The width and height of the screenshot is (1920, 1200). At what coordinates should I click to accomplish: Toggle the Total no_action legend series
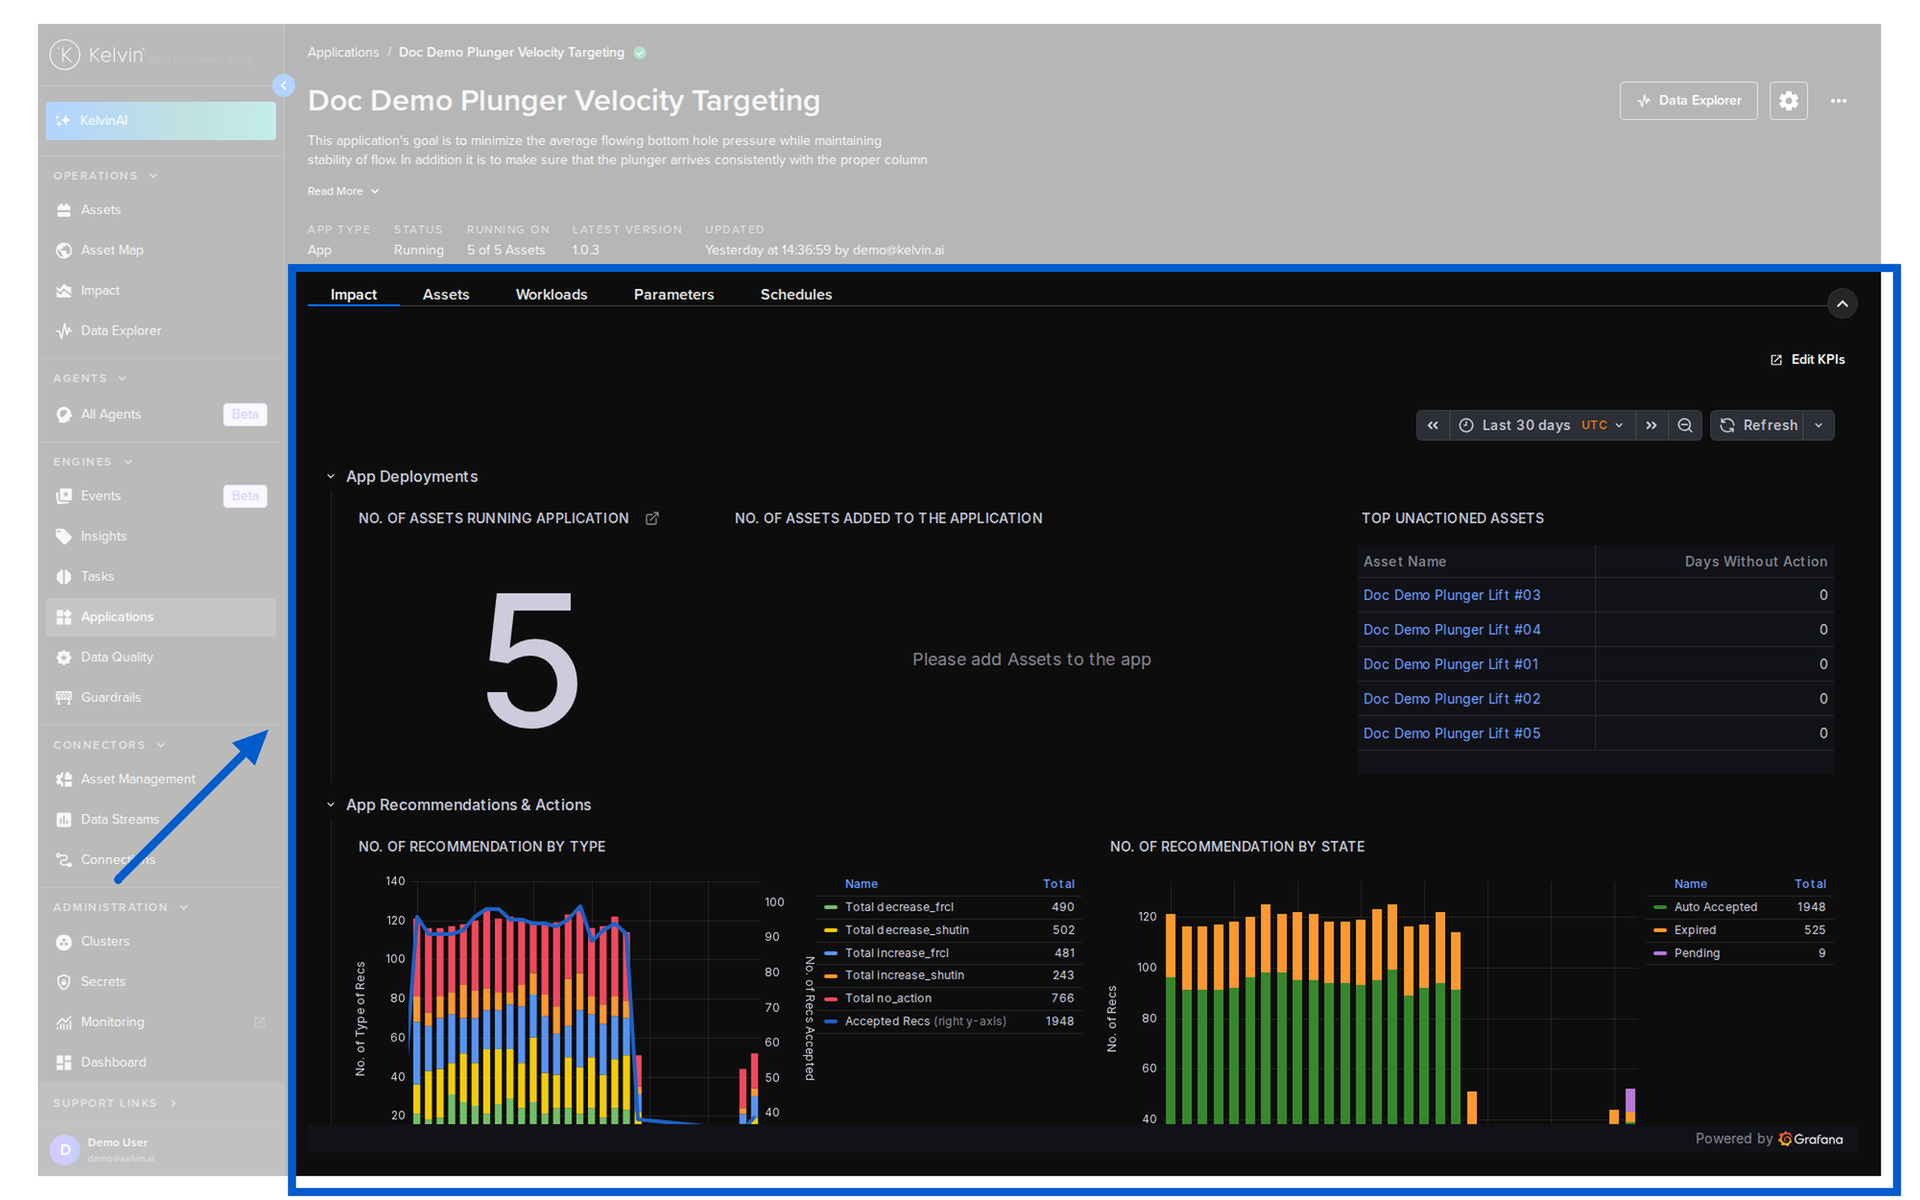tap(888, 998)
